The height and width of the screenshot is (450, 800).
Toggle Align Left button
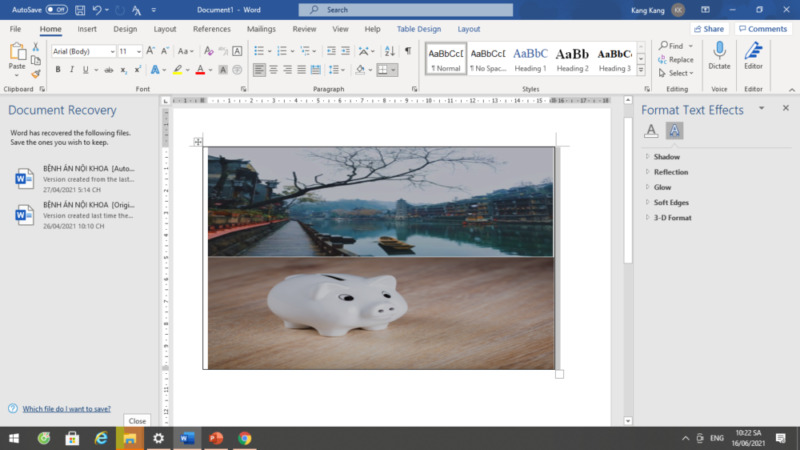259,70
